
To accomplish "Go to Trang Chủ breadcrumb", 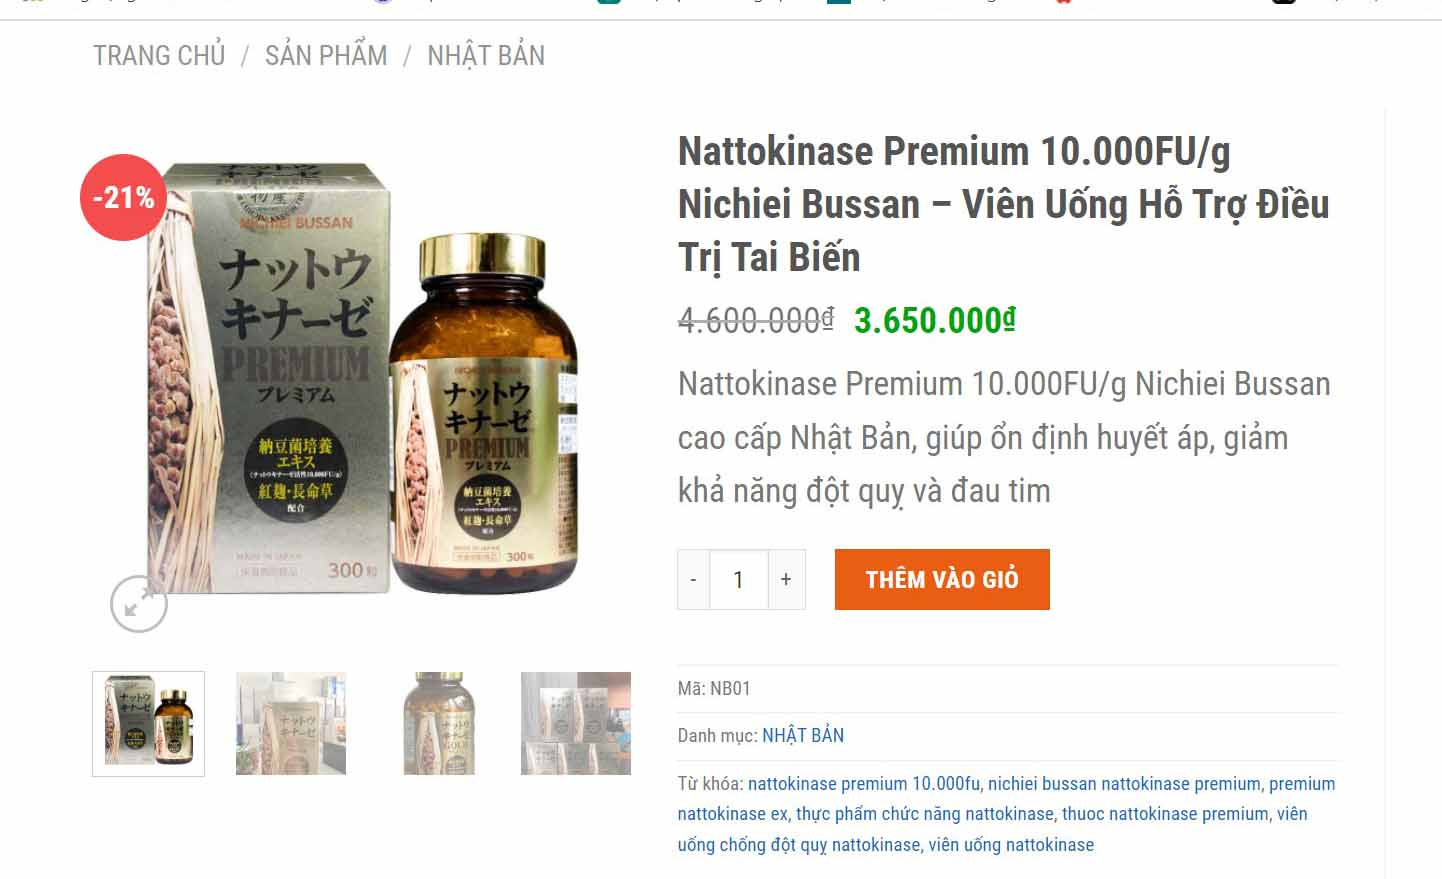I will [159, 56].
